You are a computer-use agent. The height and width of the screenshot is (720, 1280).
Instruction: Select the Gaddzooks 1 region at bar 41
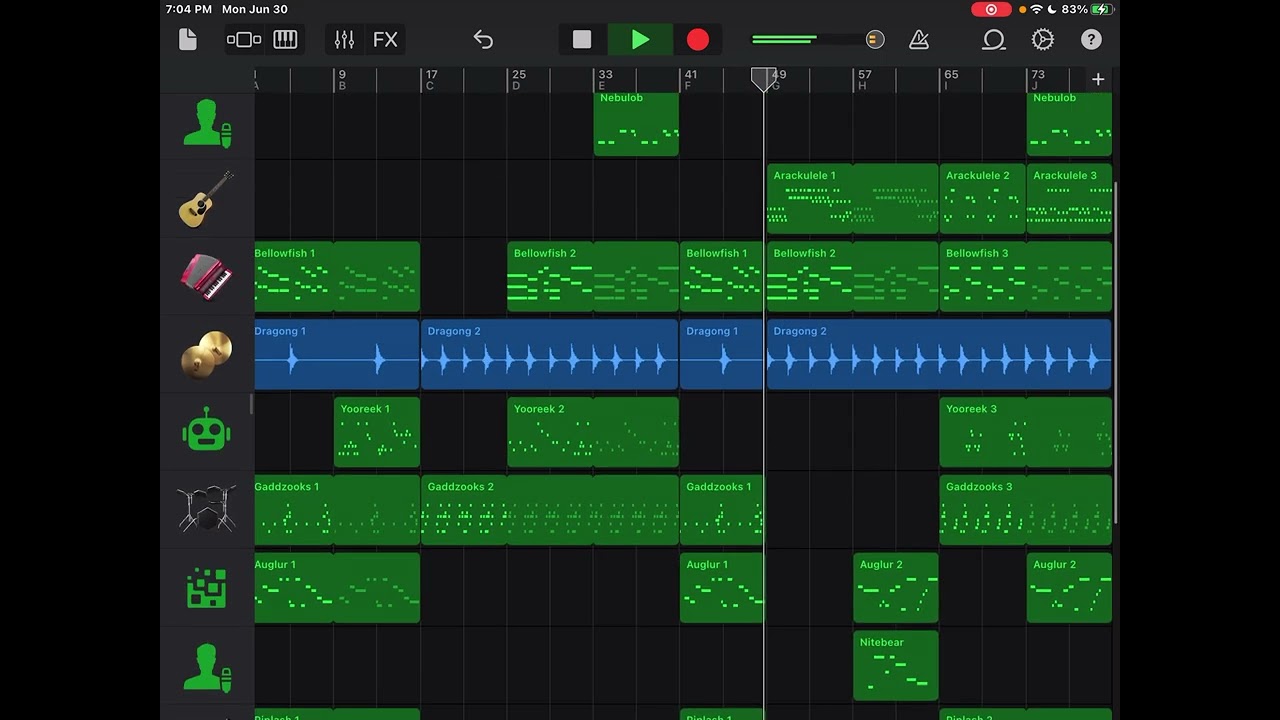point(721,511)
